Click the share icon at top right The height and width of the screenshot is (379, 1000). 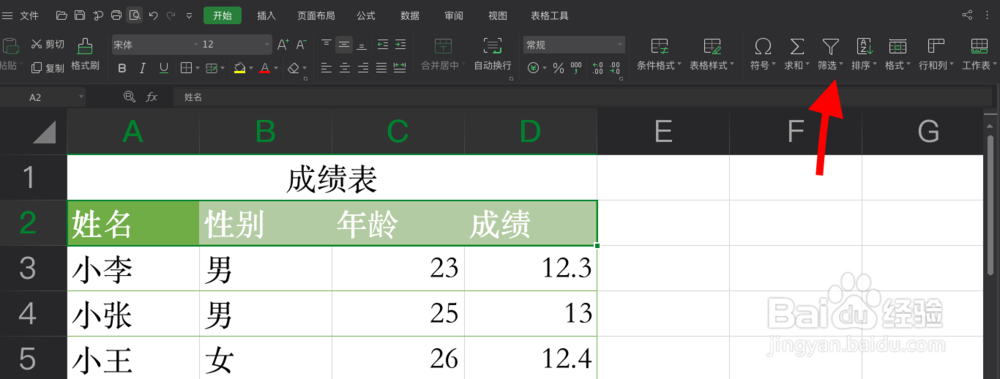pos(967,15)
